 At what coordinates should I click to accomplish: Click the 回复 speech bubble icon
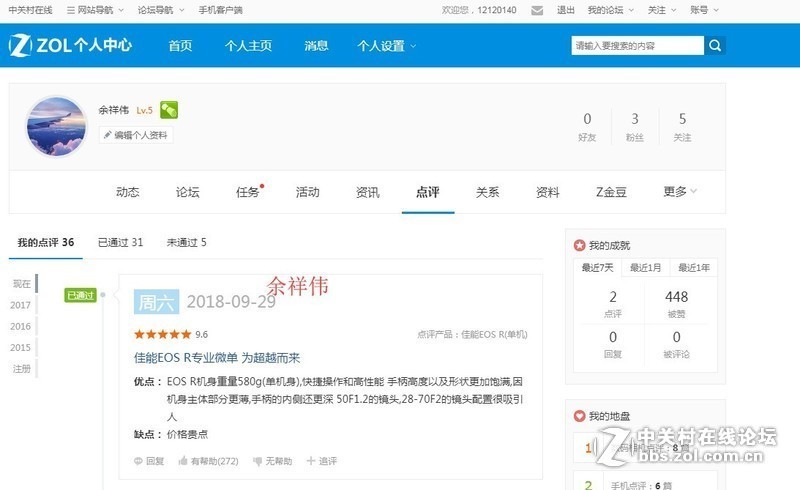[139, 461]
